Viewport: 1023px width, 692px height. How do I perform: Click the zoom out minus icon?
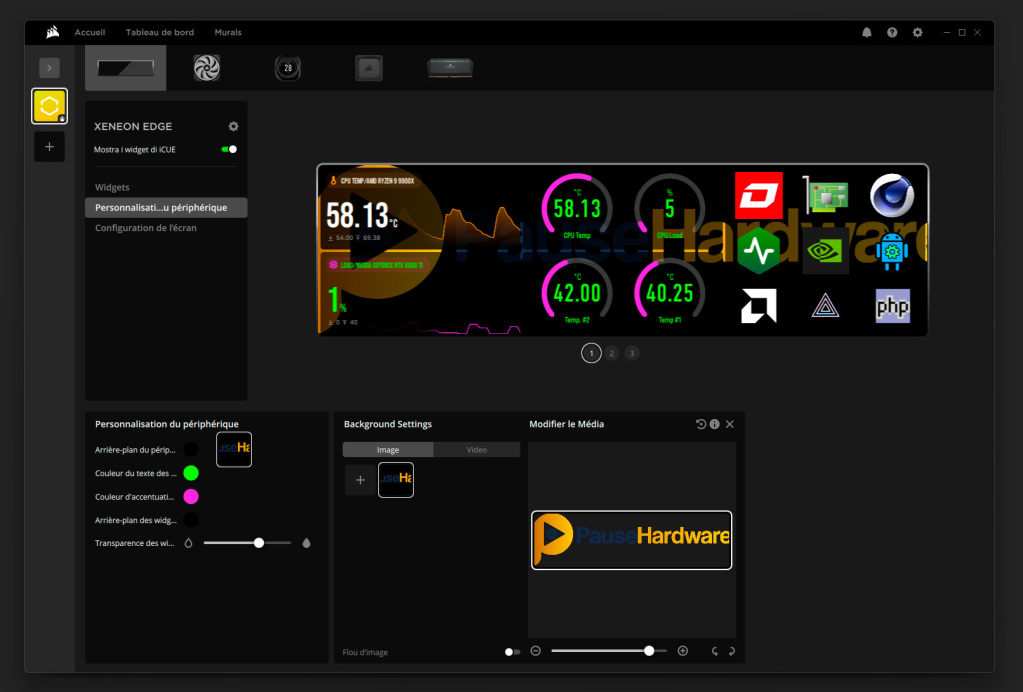click(536, 651)
